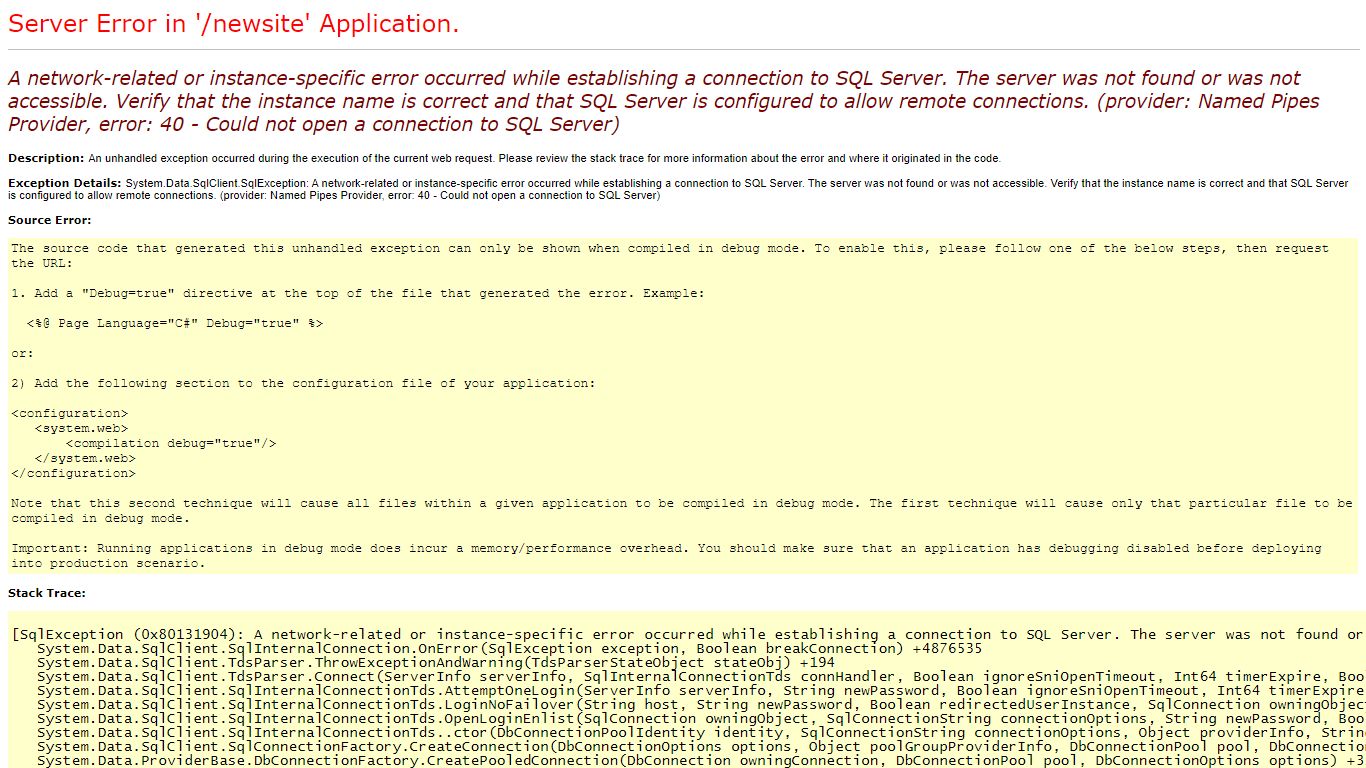Click the <compilation debug="true"/> line
1366x768 pixels.
click(171, 443)
